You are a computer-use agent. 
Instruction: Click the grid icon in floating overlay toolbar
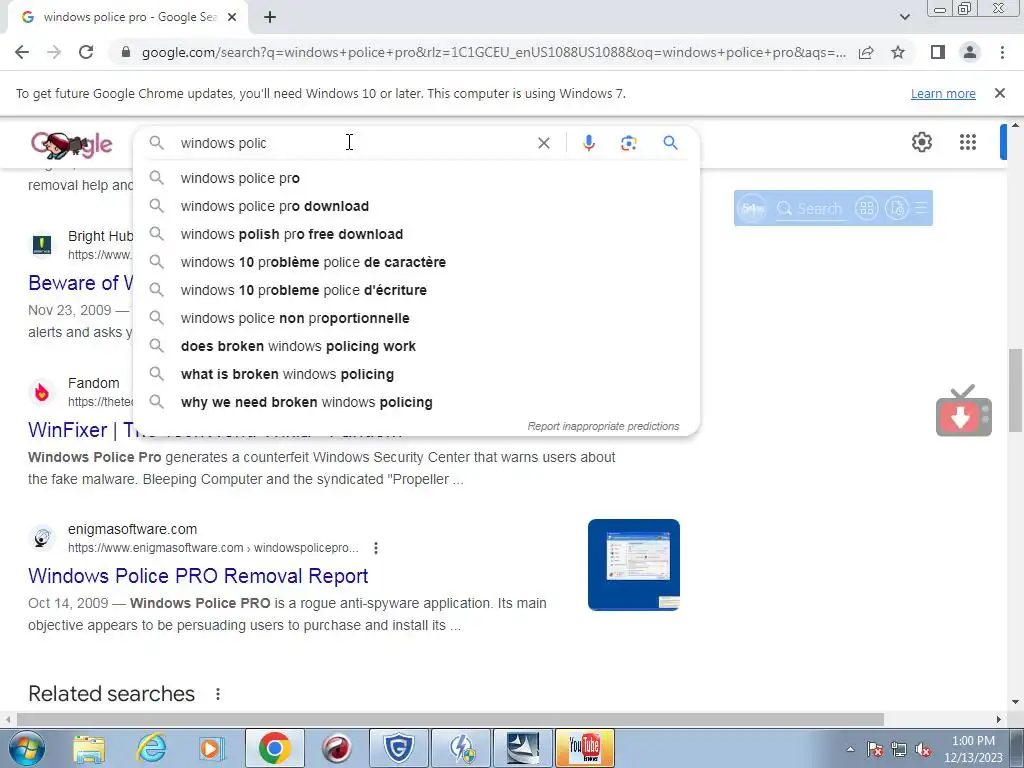point(867,208)
